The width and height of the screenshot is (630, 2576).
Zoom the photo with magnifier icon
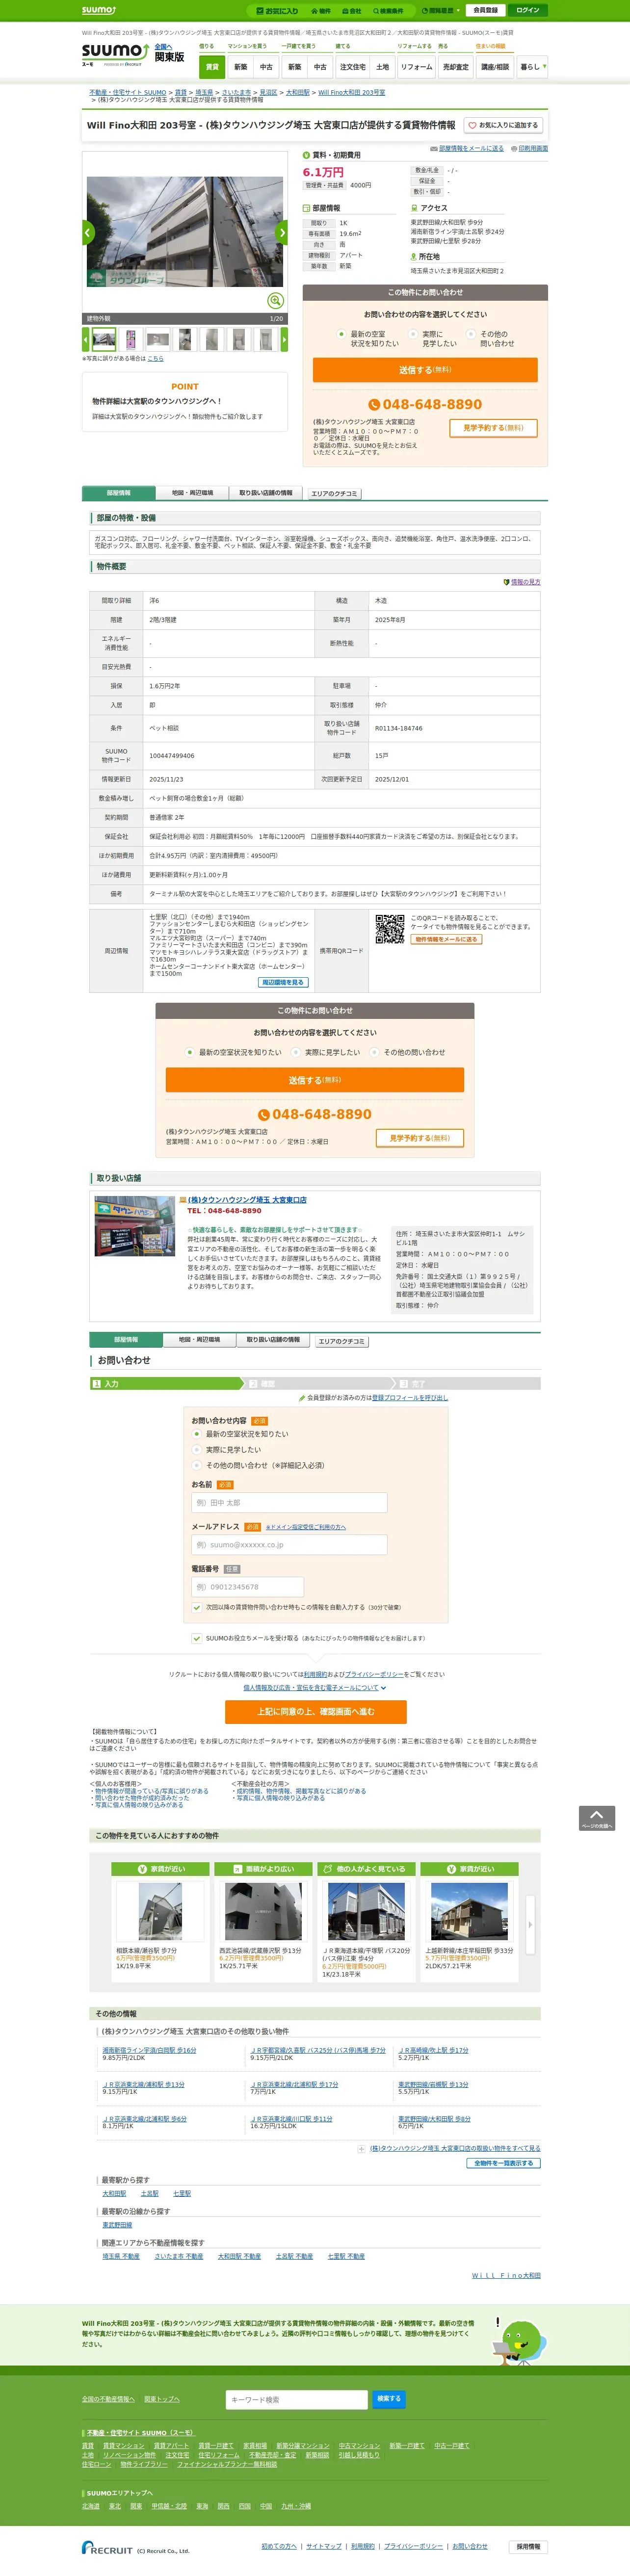275,300
